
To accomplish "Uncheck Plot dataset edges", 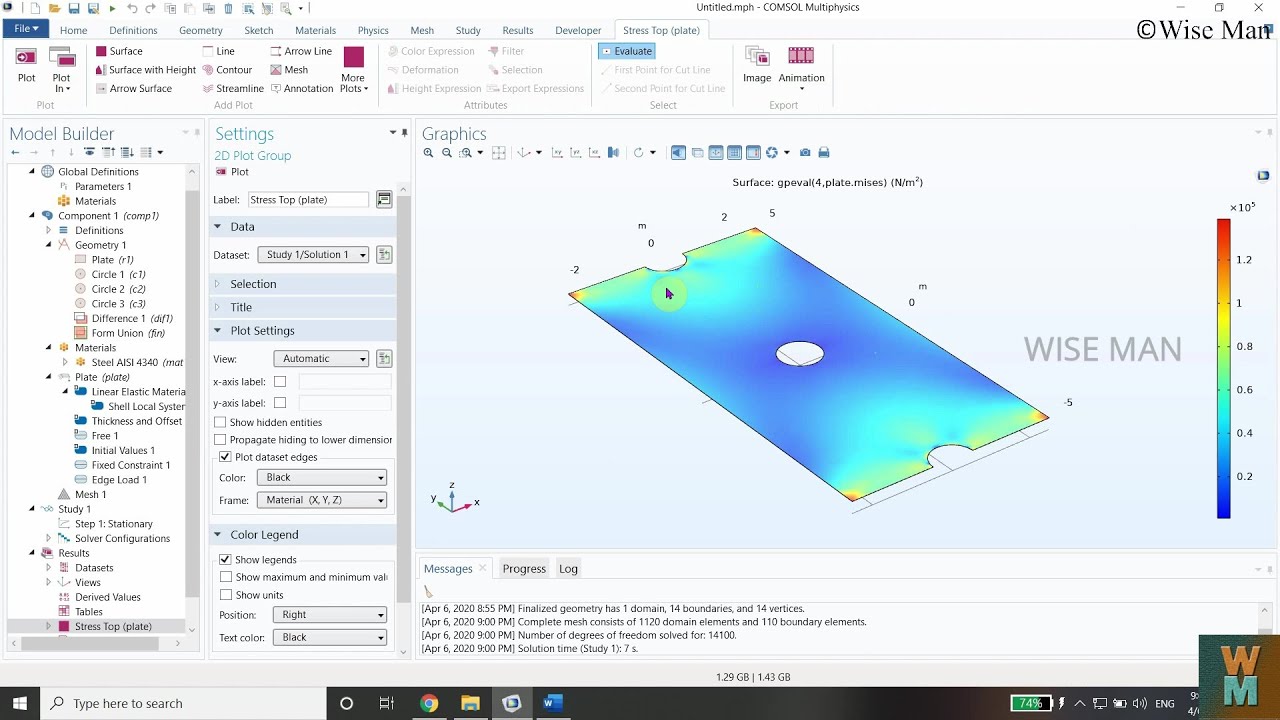I will (225, 457).
